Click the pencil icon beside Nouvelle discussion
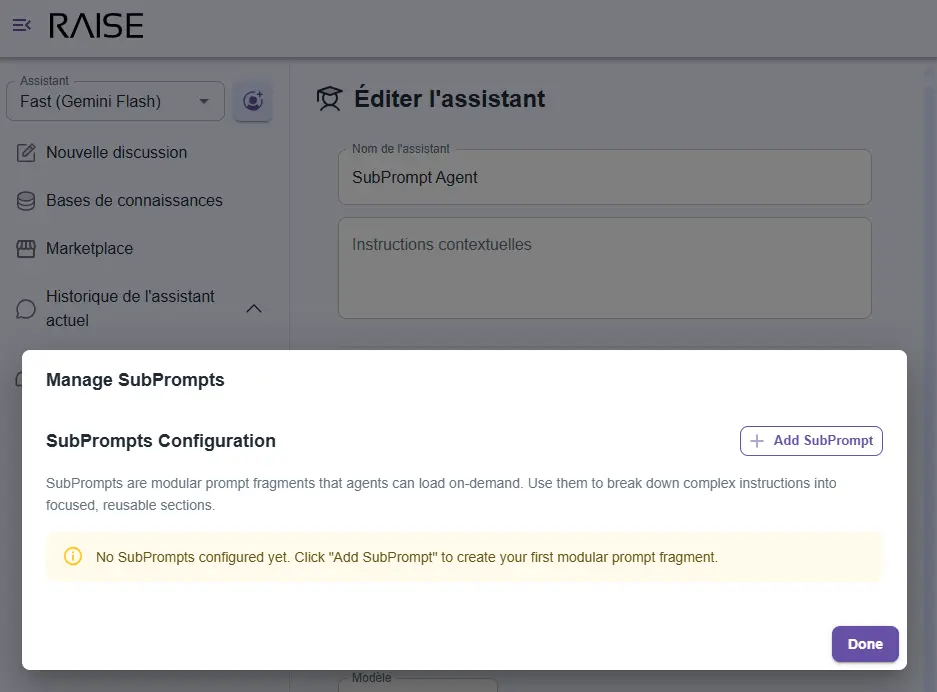937x692 pixels. click(x=27, y=153)
